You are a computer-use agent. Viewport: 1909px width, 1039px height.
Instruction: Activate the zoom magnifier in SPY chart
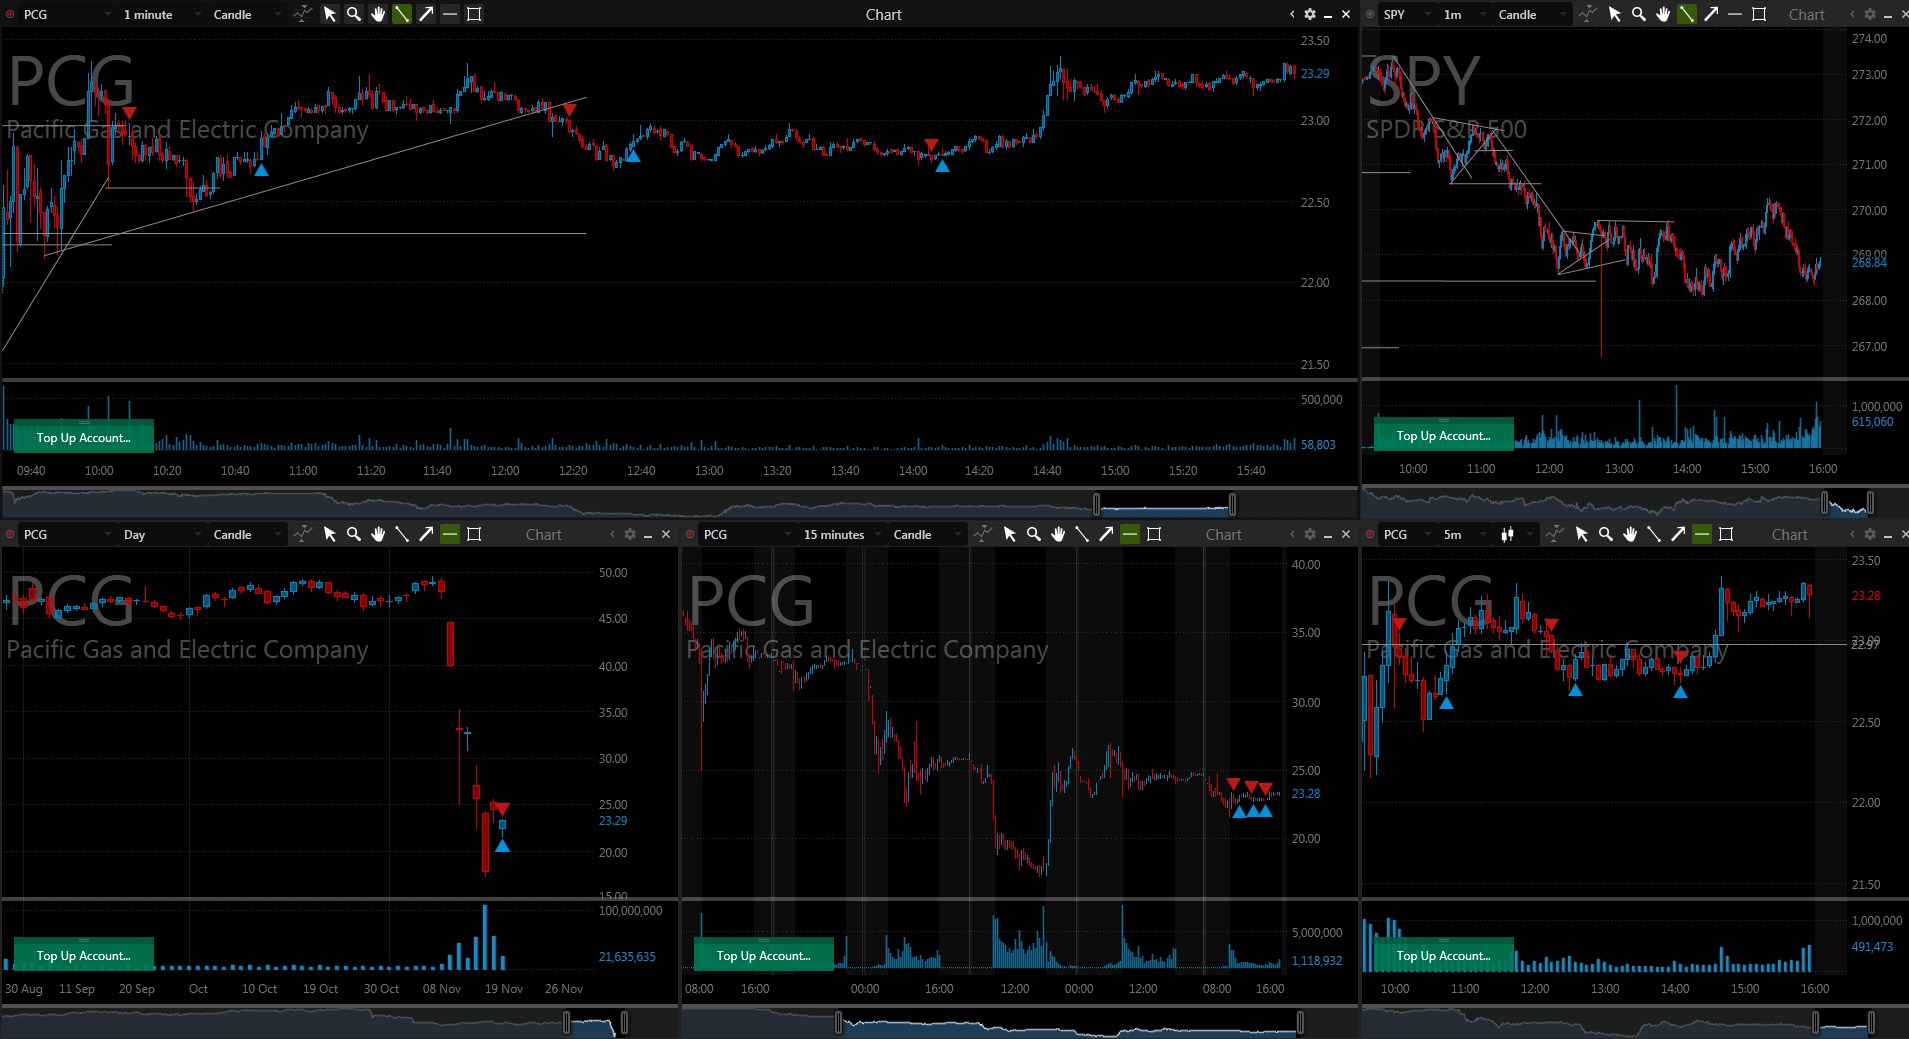[x=1638, y=14]
